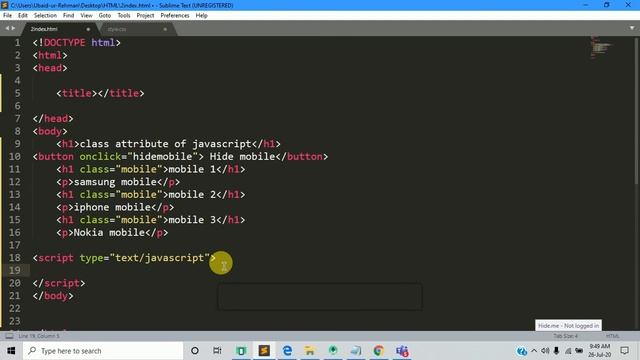
Task: Open the Preferences menu
Action: pyautogui.click(x=175, y=16)
